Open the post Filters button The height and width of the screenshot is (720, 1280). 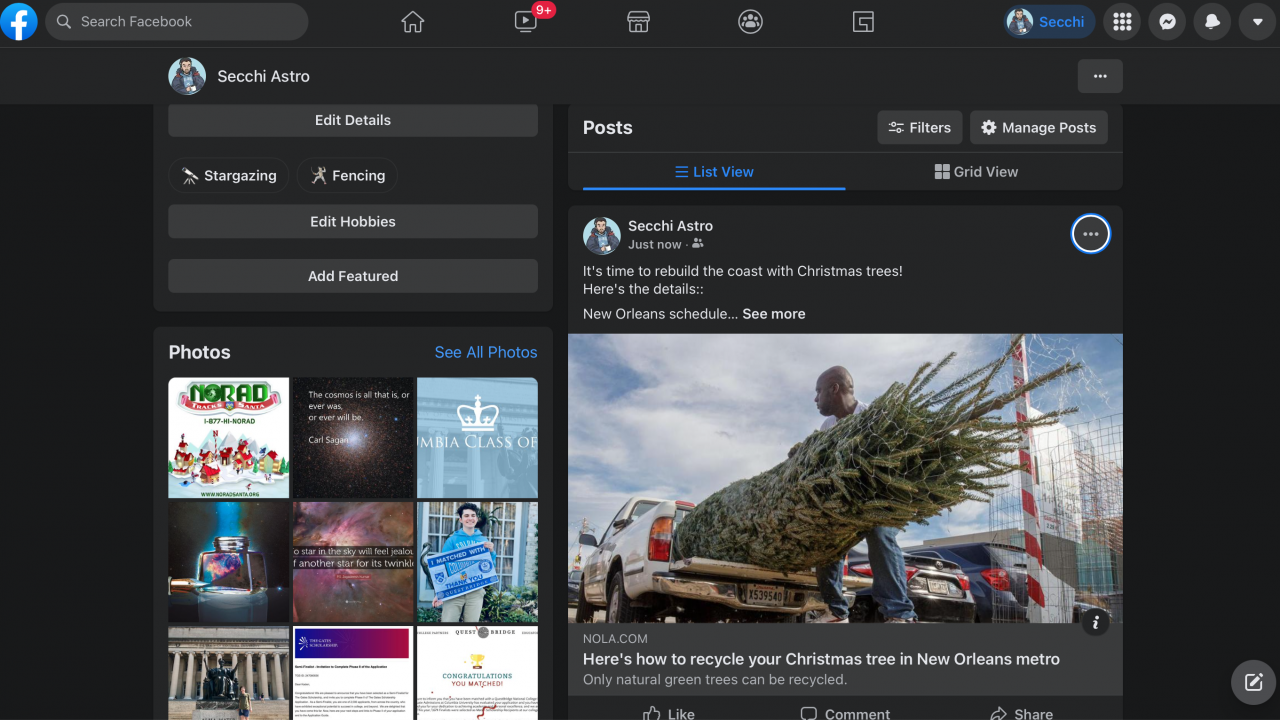click(920, 128)
